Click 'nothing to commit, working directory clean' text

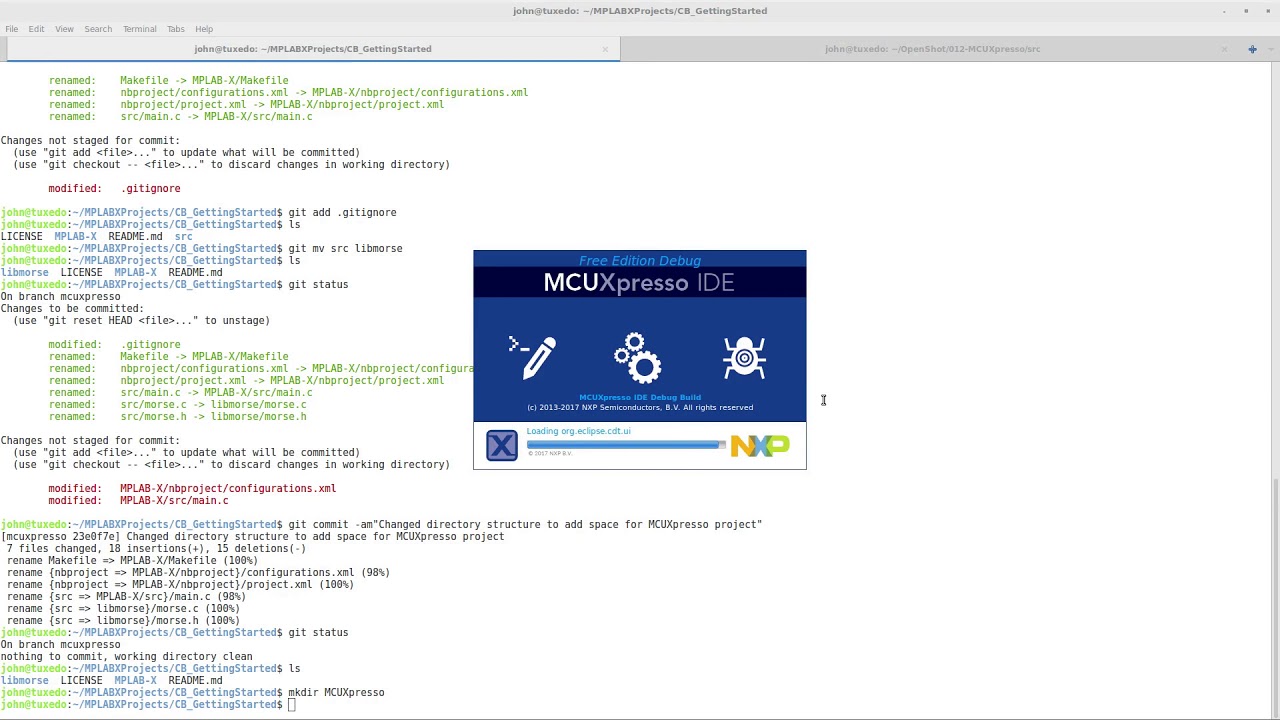tap(126, 656)
